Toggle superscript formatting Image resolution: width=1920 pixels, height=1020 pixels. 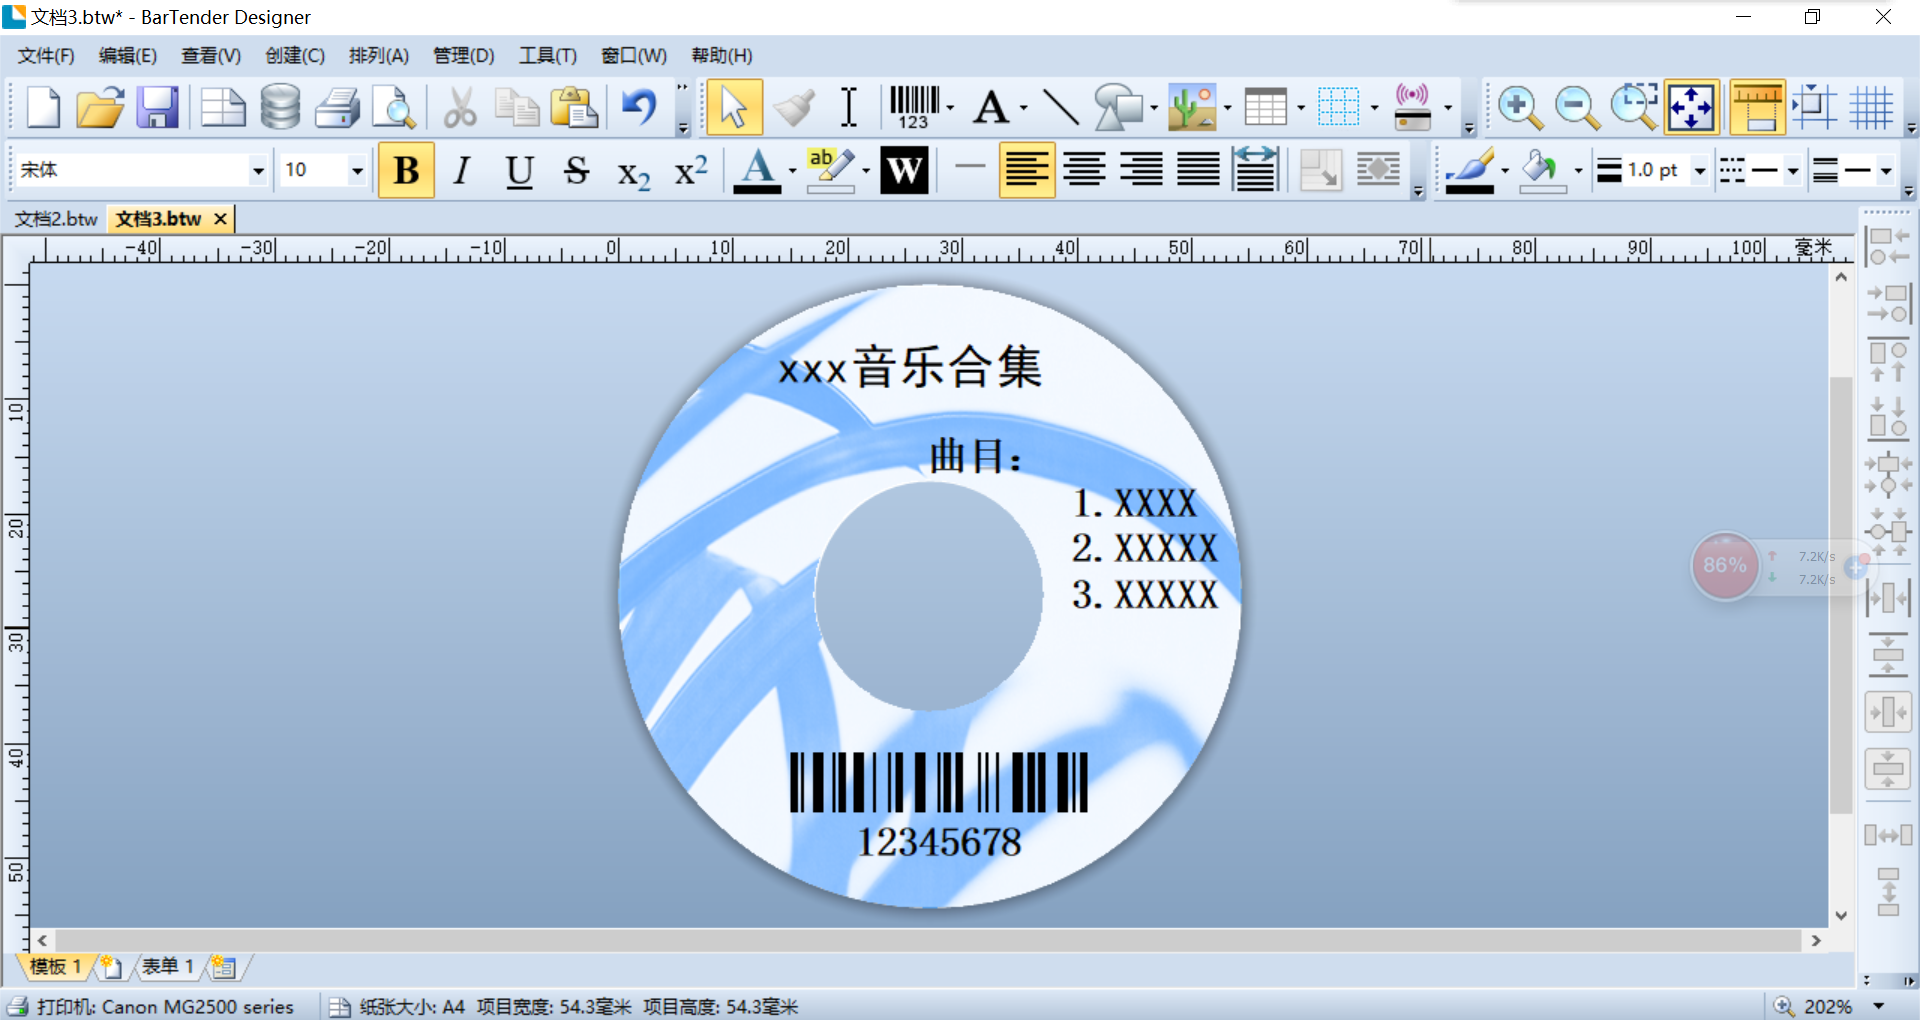tap(691, 170)
